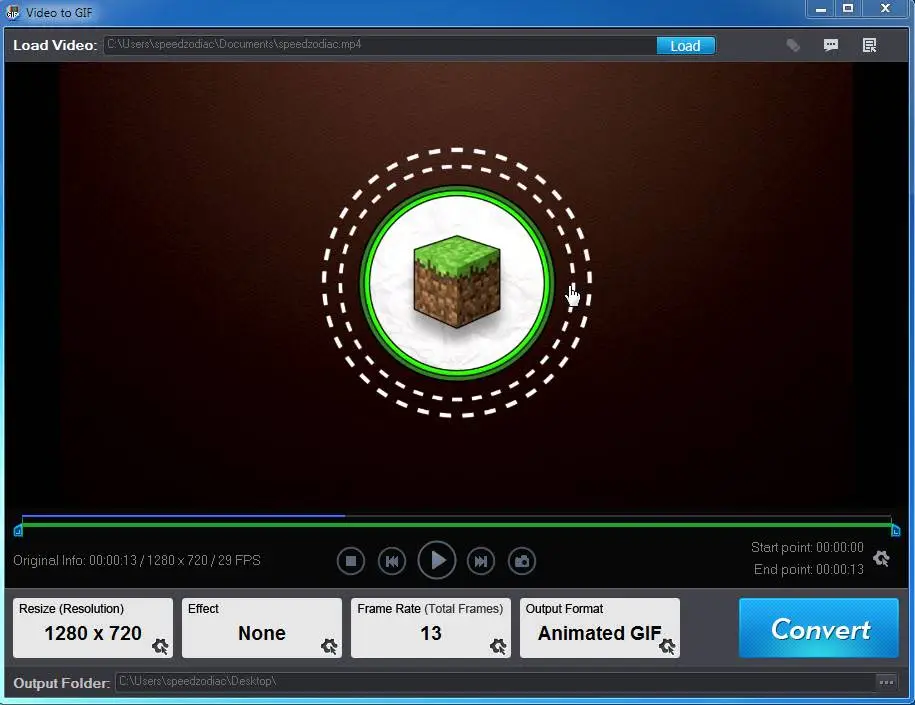Select the Effect None panel
The height and width of the screenshot is (705, 915).
tap(262, 628)
